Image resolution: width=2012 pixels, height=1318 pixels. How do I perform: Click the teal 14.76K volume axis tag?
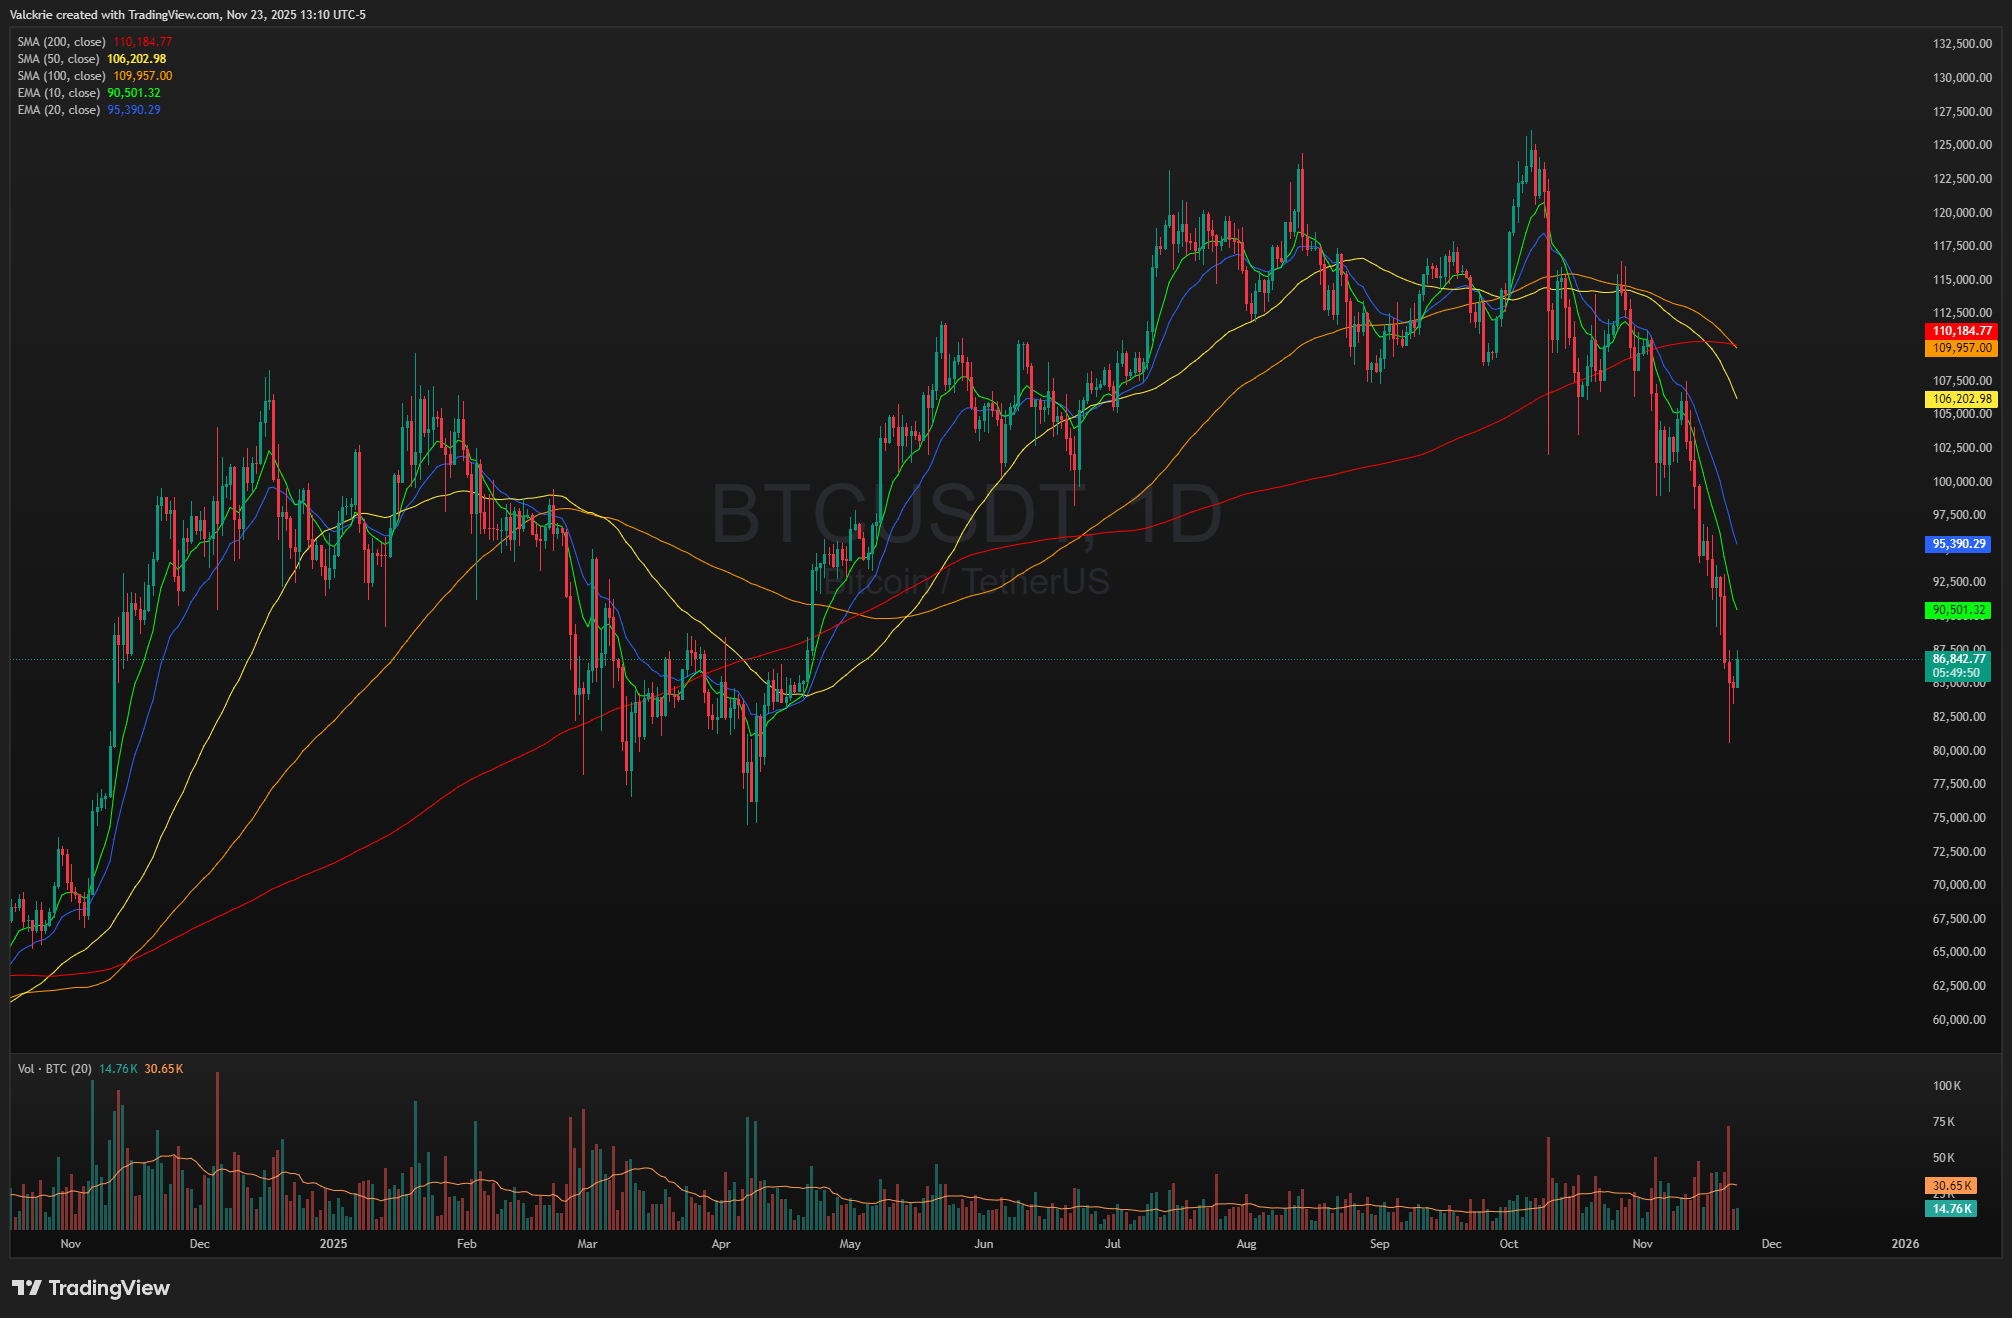[1951, 1209]
